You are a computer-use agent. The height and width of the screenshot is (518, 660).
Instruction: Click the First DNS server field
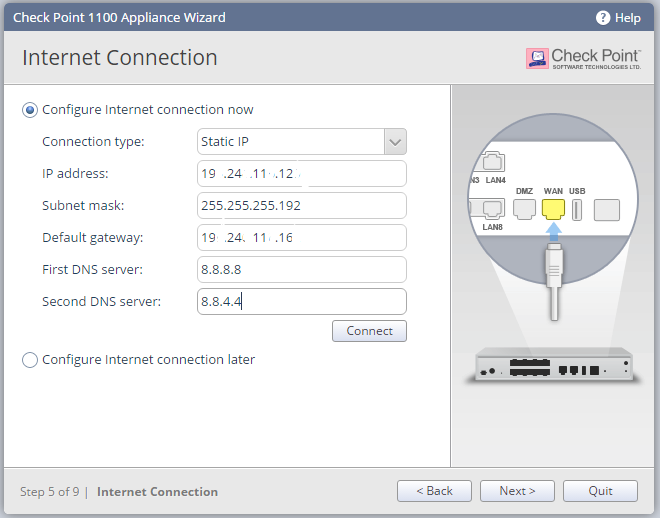pyautogui.click(x=302, y=269)
